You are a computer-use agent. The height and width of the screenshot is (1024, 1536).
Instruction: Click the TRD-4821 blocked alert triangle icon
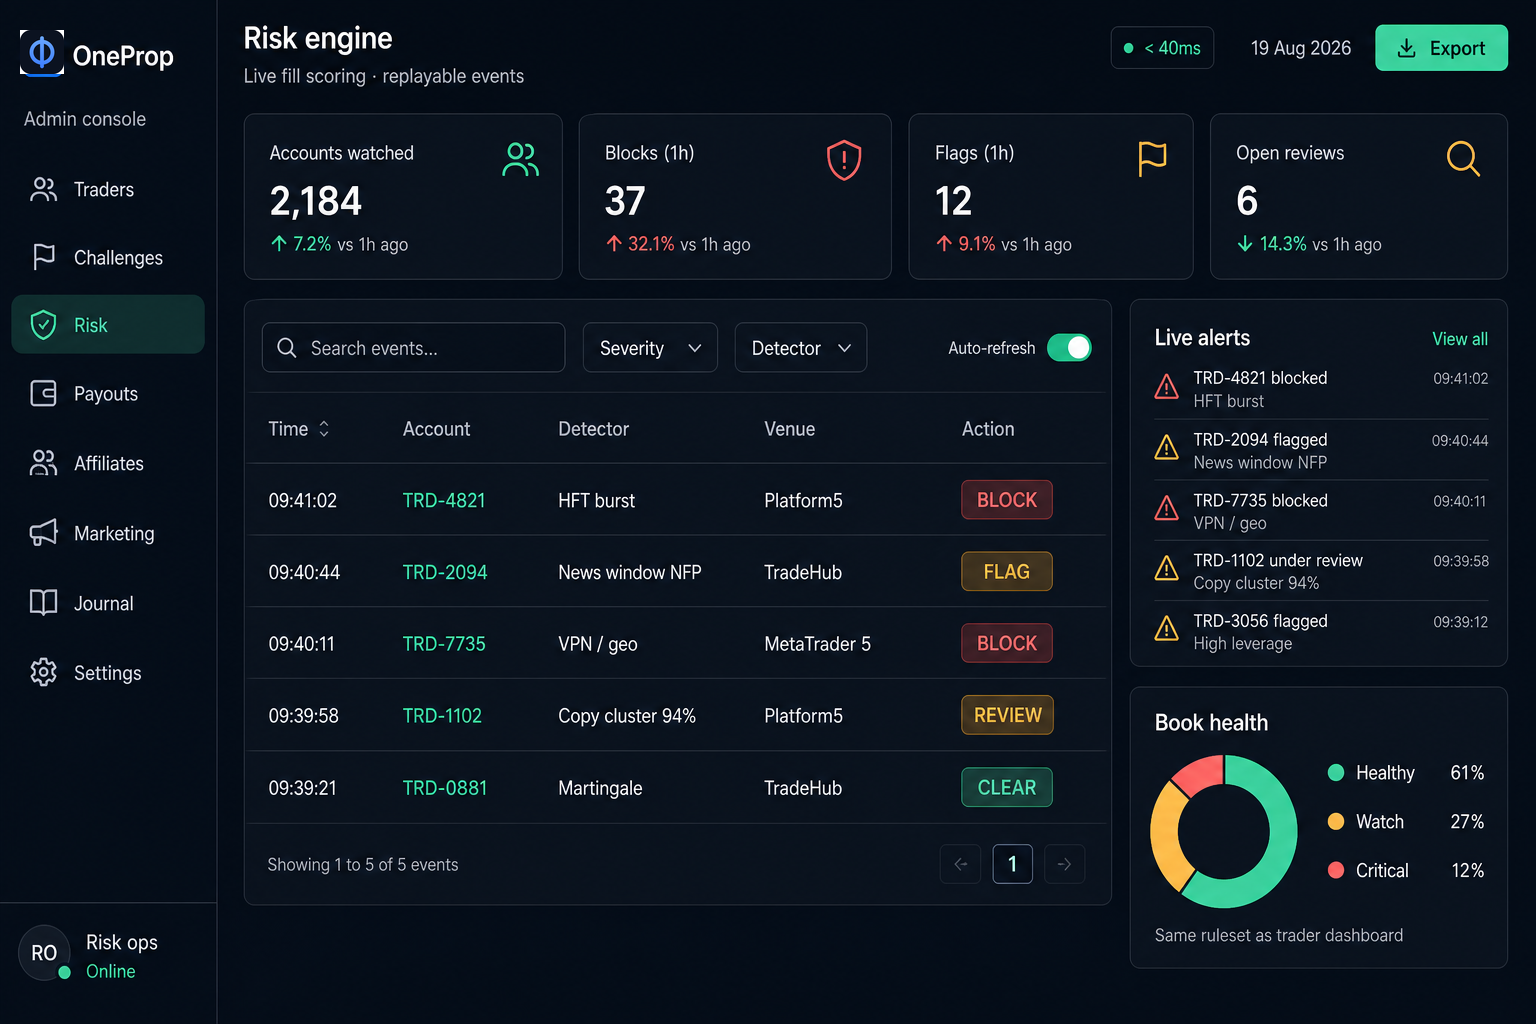1166,387
